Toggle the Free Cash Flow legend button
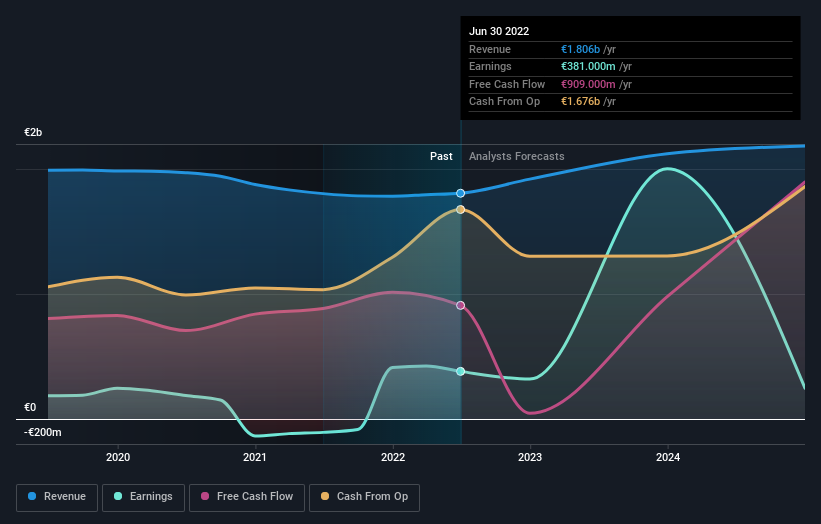This screenshot has width=821, height=524. point(247,497)
